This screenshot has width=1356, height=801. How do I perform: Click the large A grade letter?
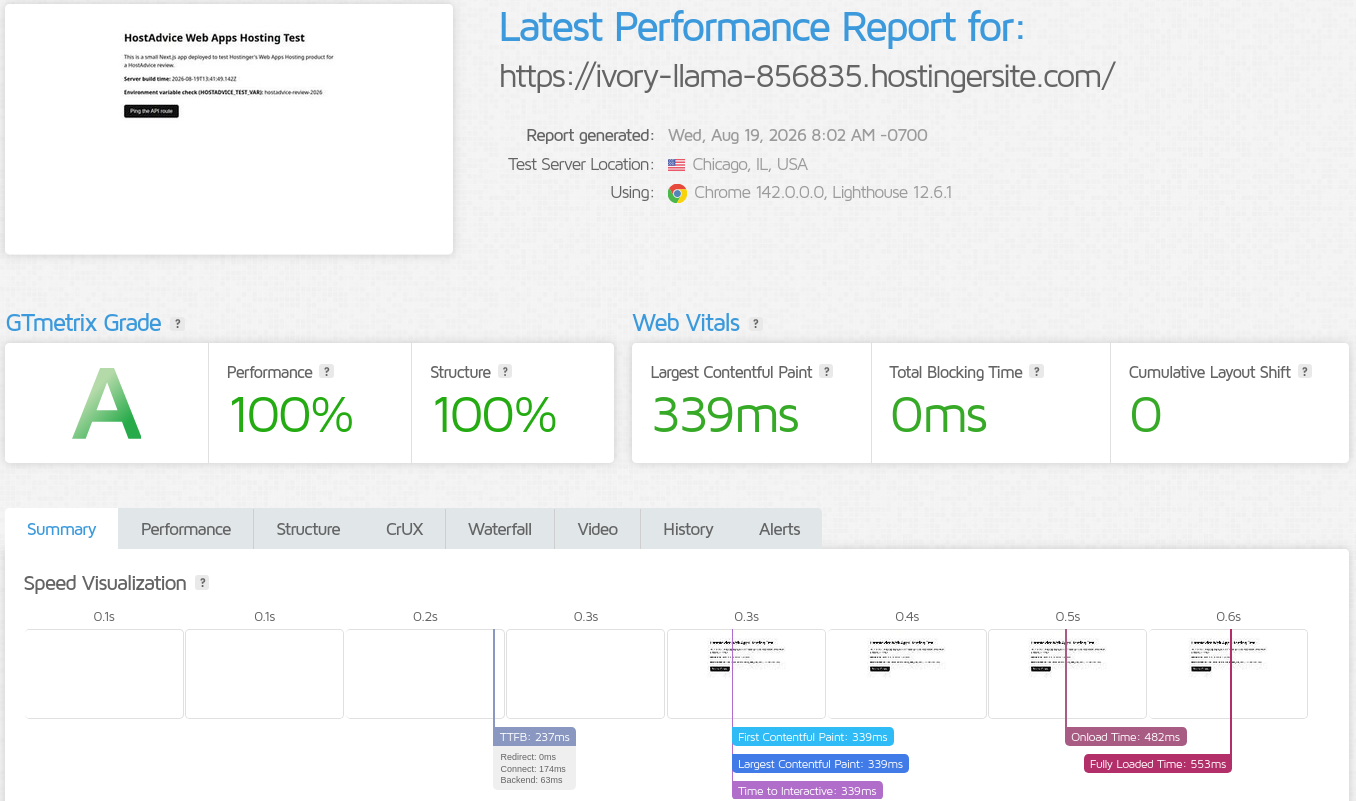107,404
